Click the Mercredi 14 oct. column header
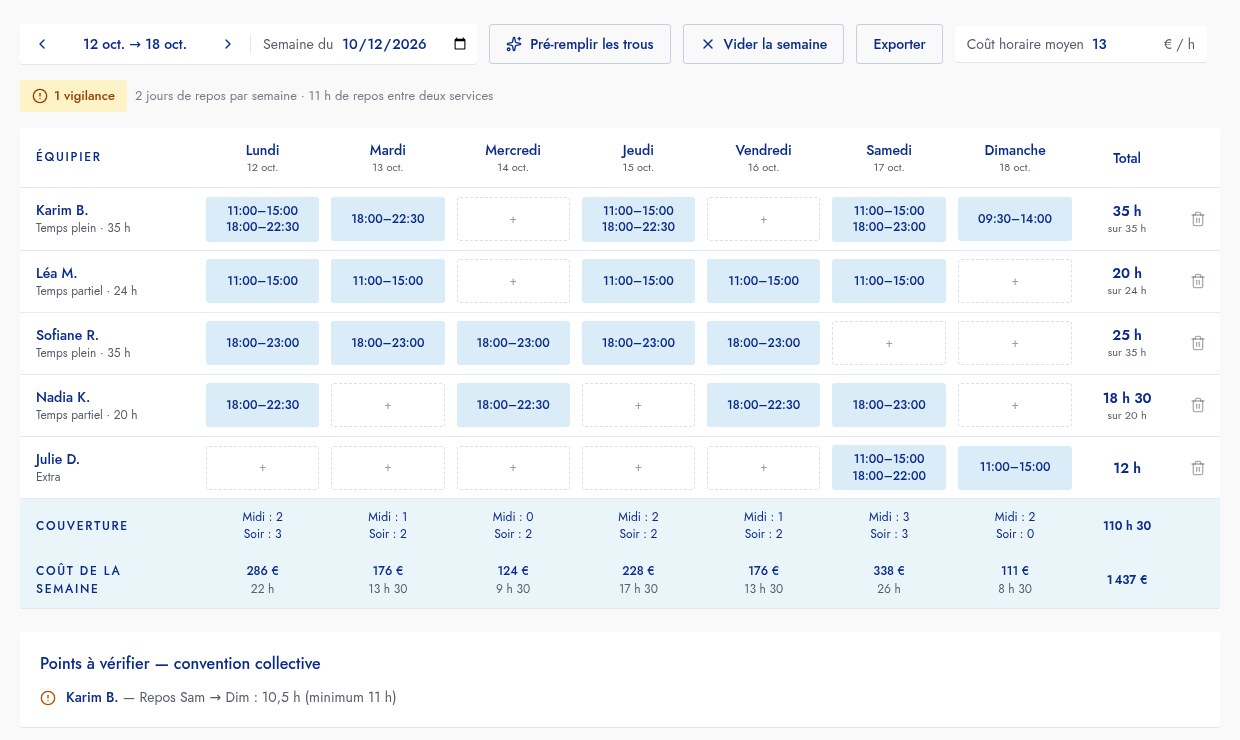This screenshot has width=1240, height=740. [x=513, y=157]
